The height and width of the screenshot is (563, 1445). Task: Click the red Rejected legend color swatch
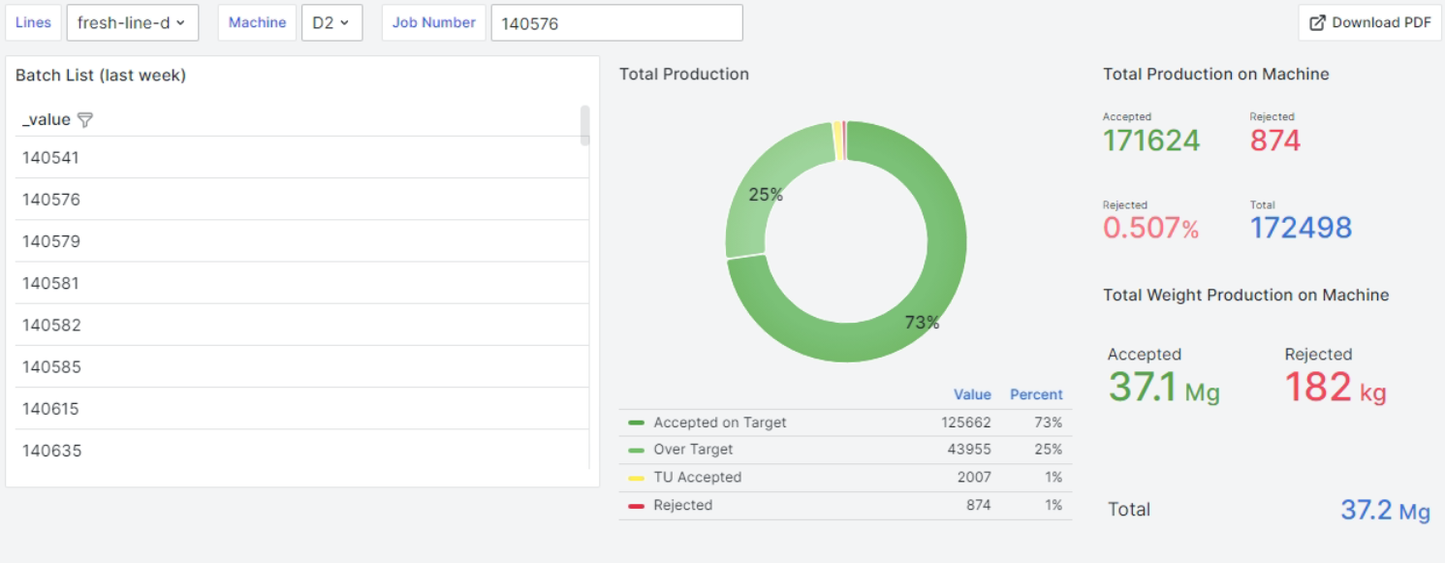[x=636, y=506]
